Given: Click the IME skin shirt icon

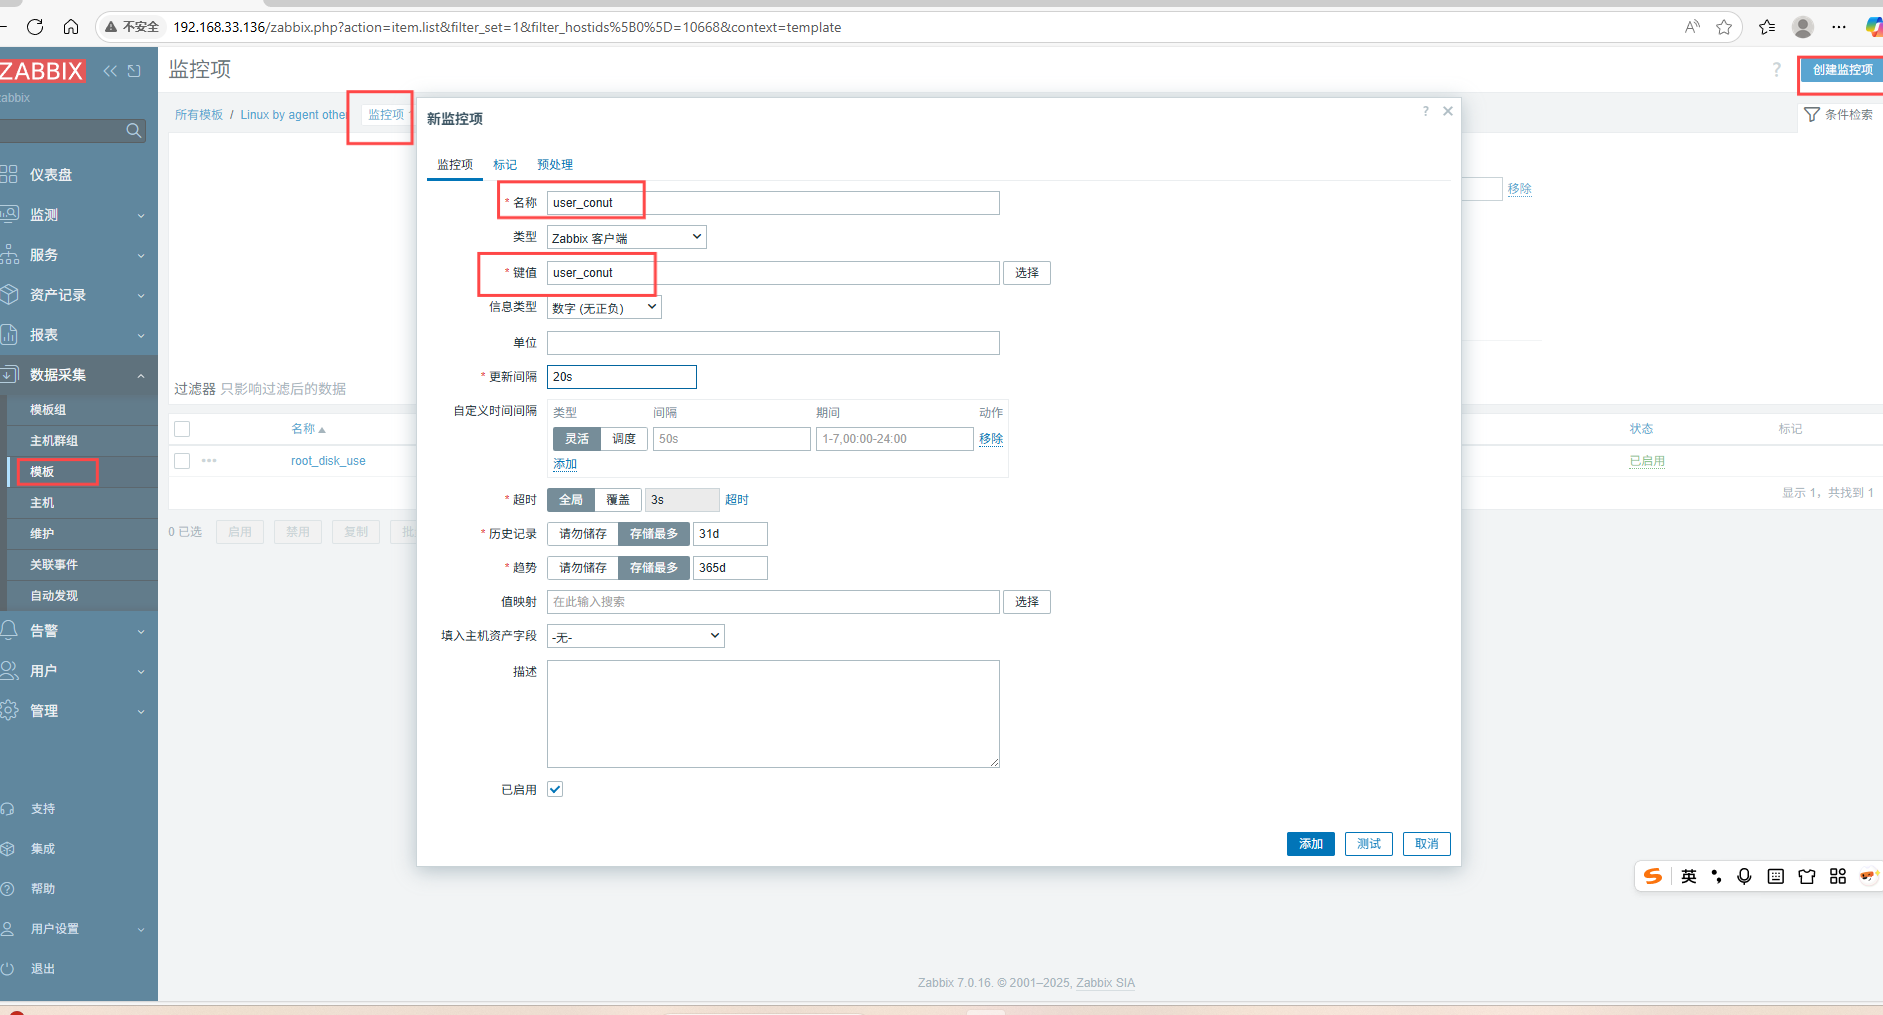Looking at the screenshot, I should click(x=1806, y=876).
